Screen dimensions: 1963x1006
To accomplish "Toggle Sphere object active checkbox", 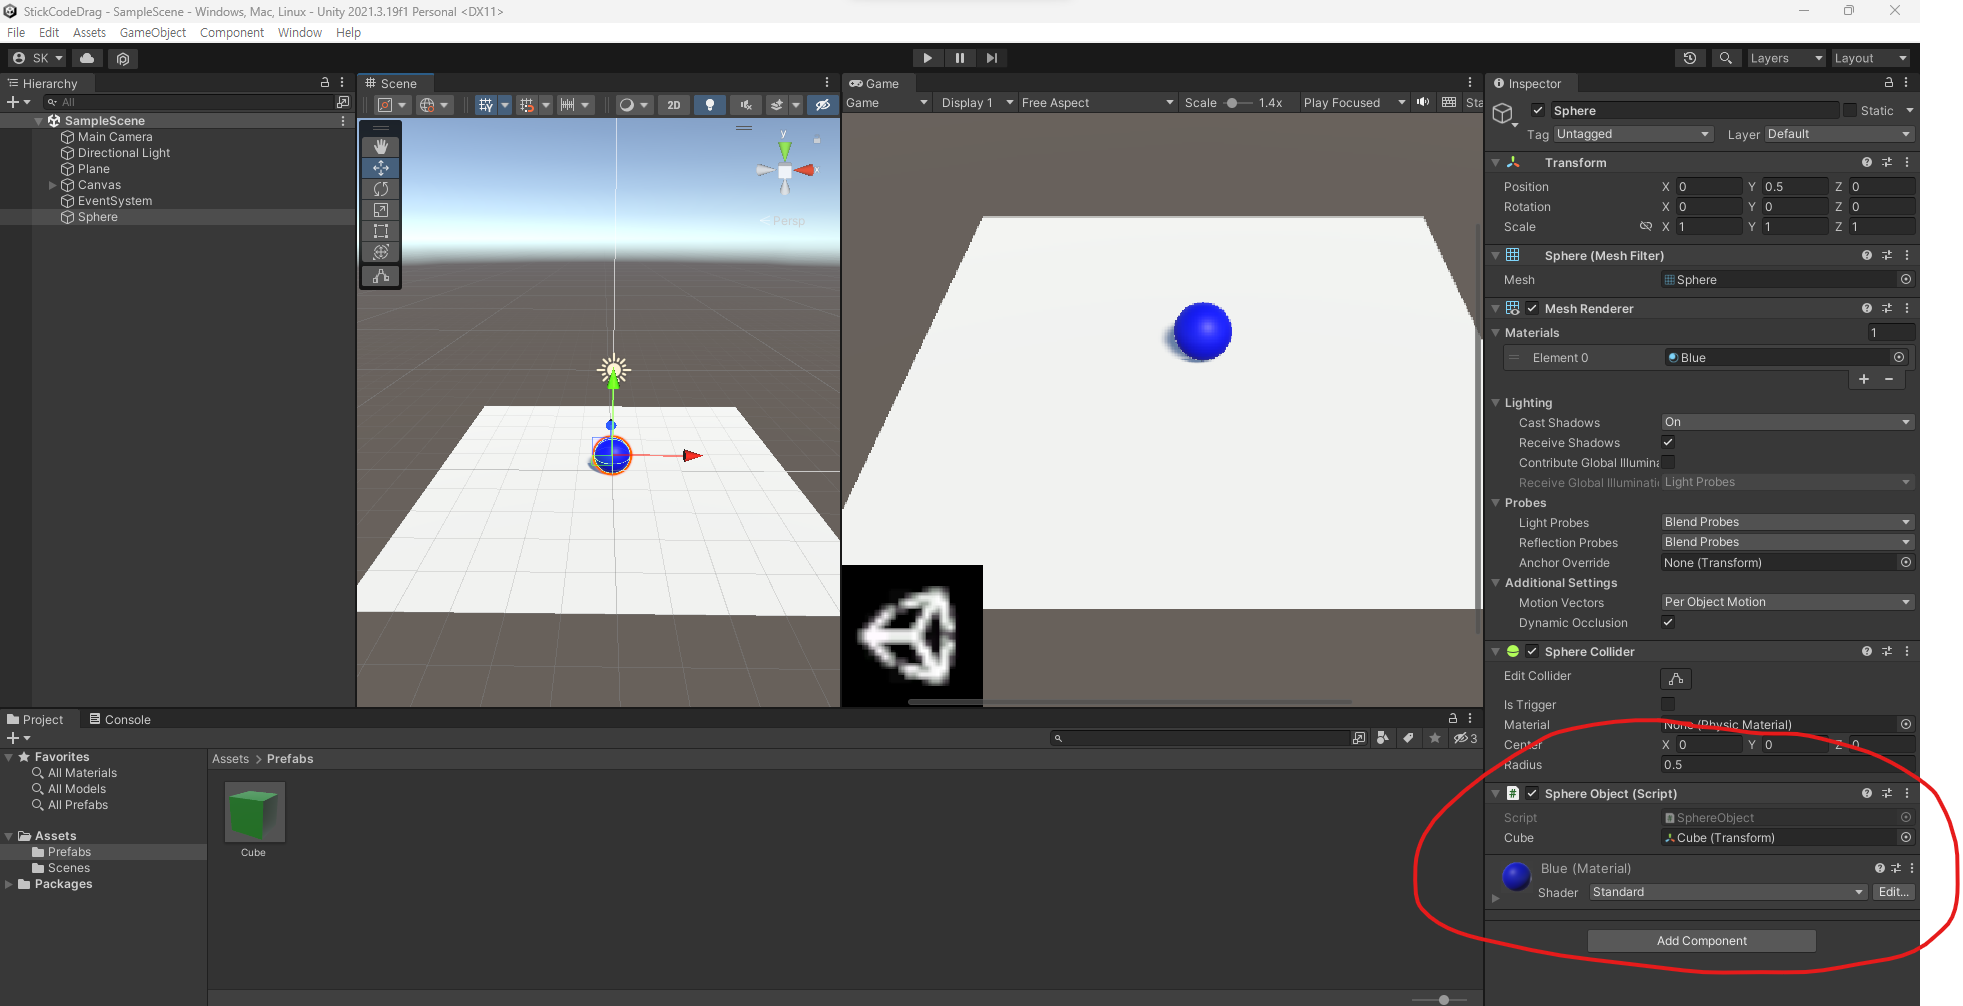I will [x=1538, y=111].
